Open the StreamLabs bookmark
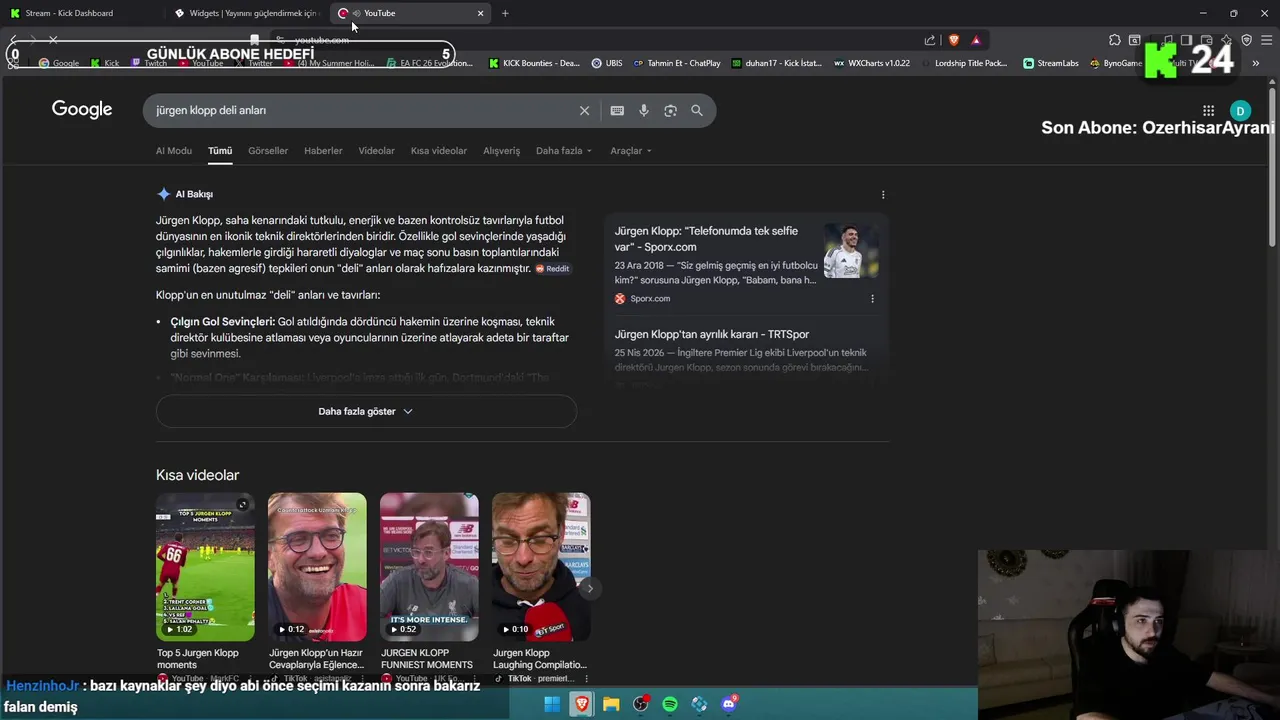This screenshot has height=720, width=1280. click(x=1051, y=63)
